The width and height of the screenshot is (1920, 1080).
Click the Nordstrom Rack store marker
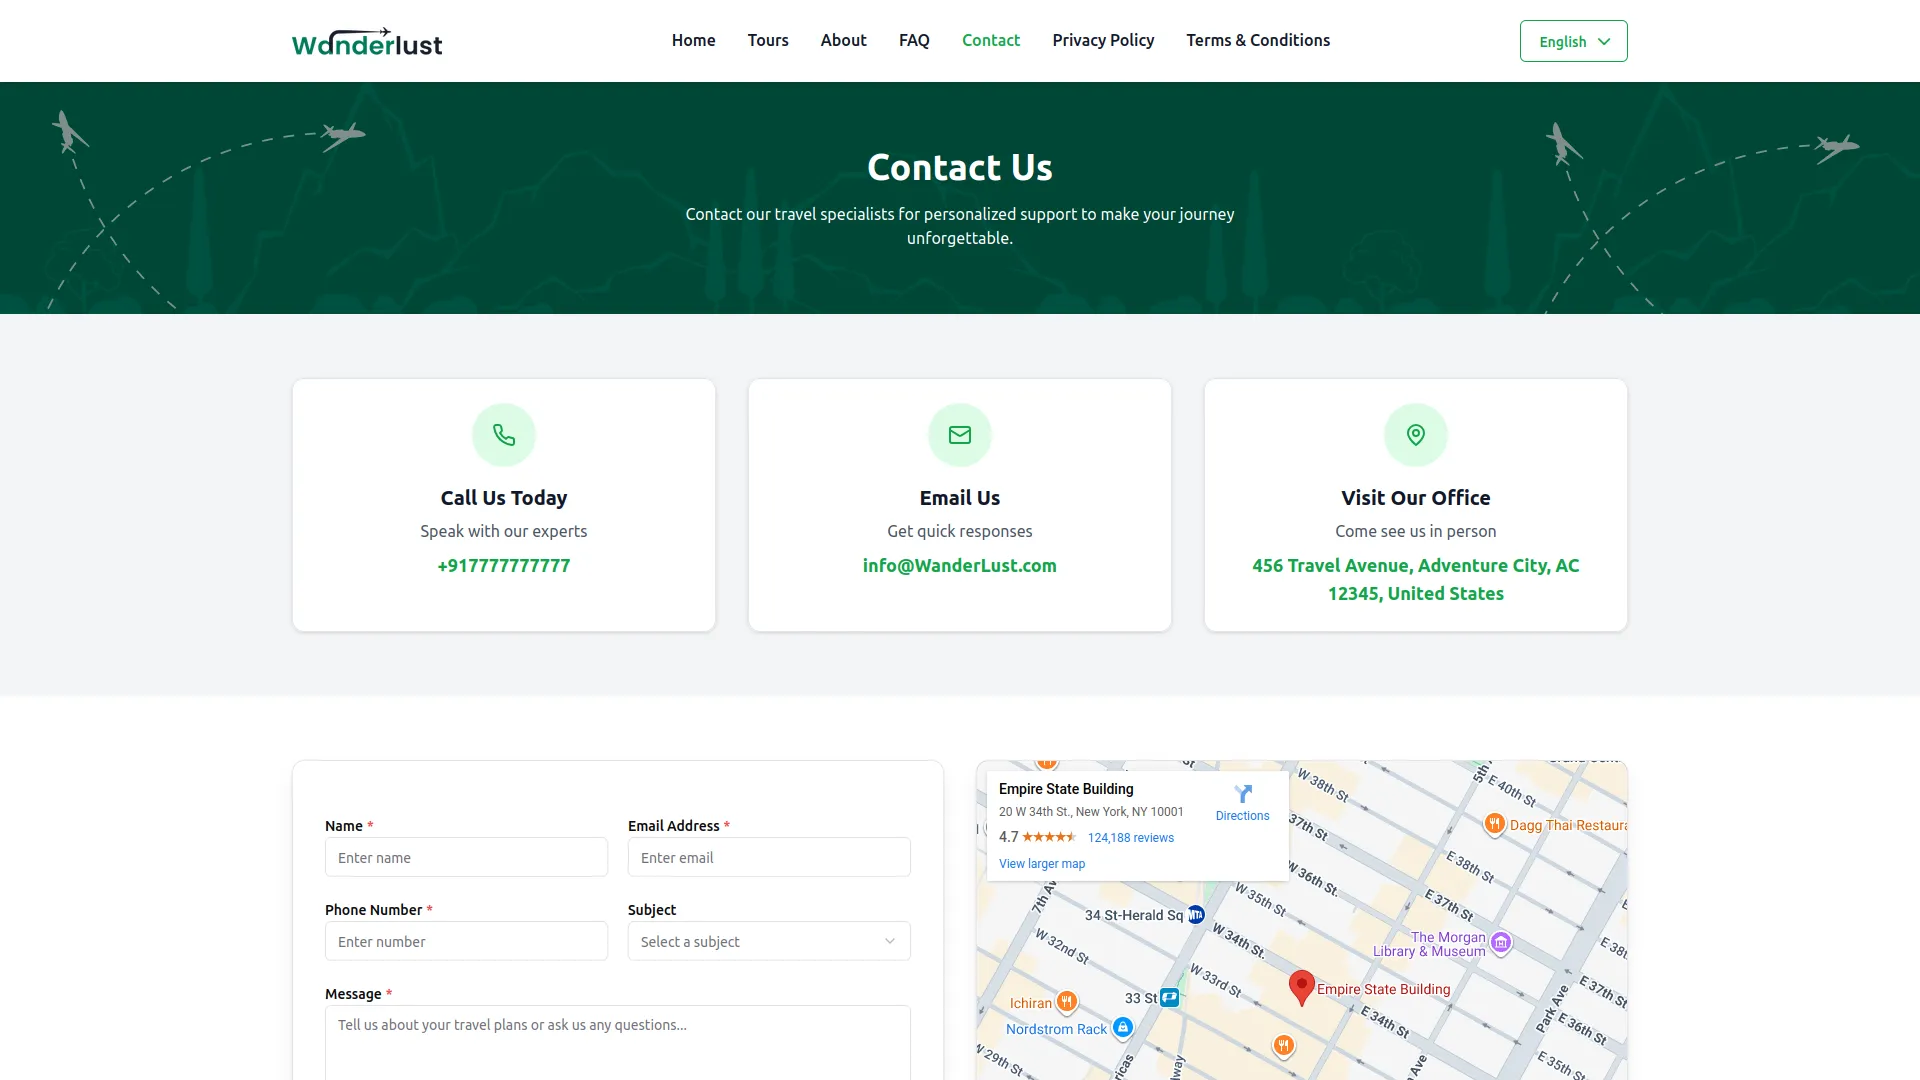tap(1122, 1027)
